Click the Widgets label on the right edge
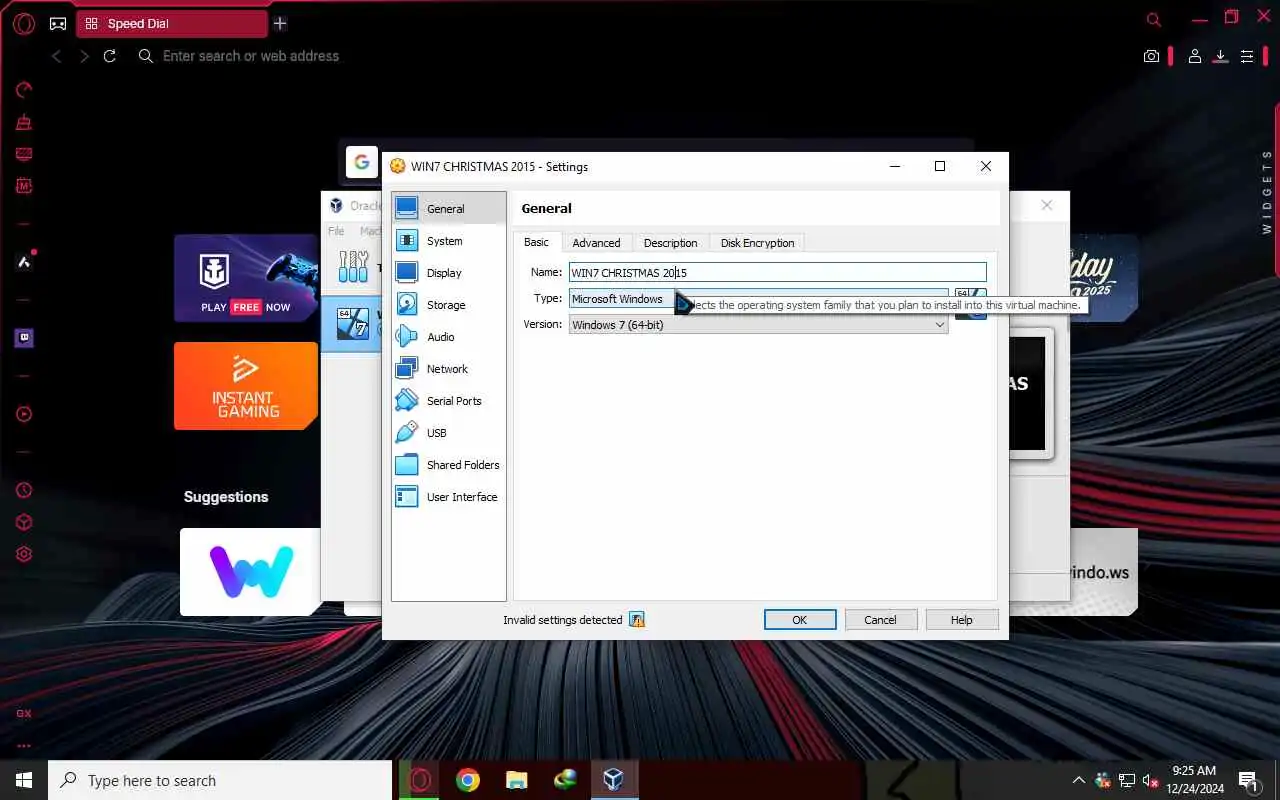The height and width of the screenshot is (800, 1280). click(x=1267, y=193)
